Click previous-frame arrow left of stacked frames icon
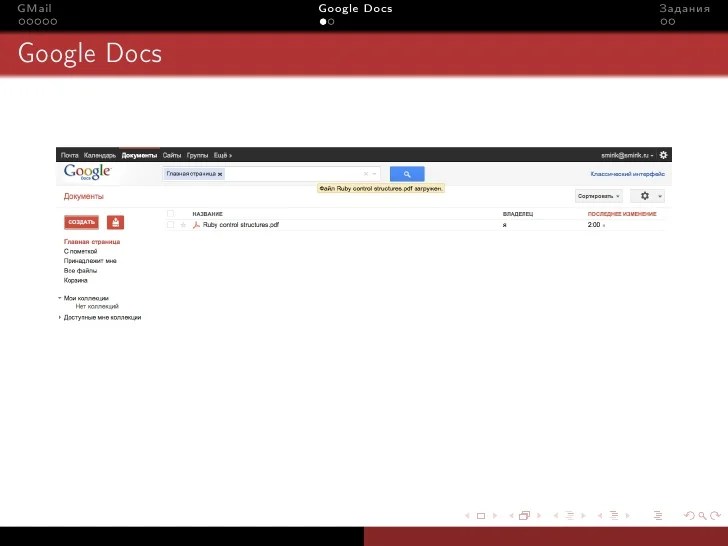 (511, 516)
